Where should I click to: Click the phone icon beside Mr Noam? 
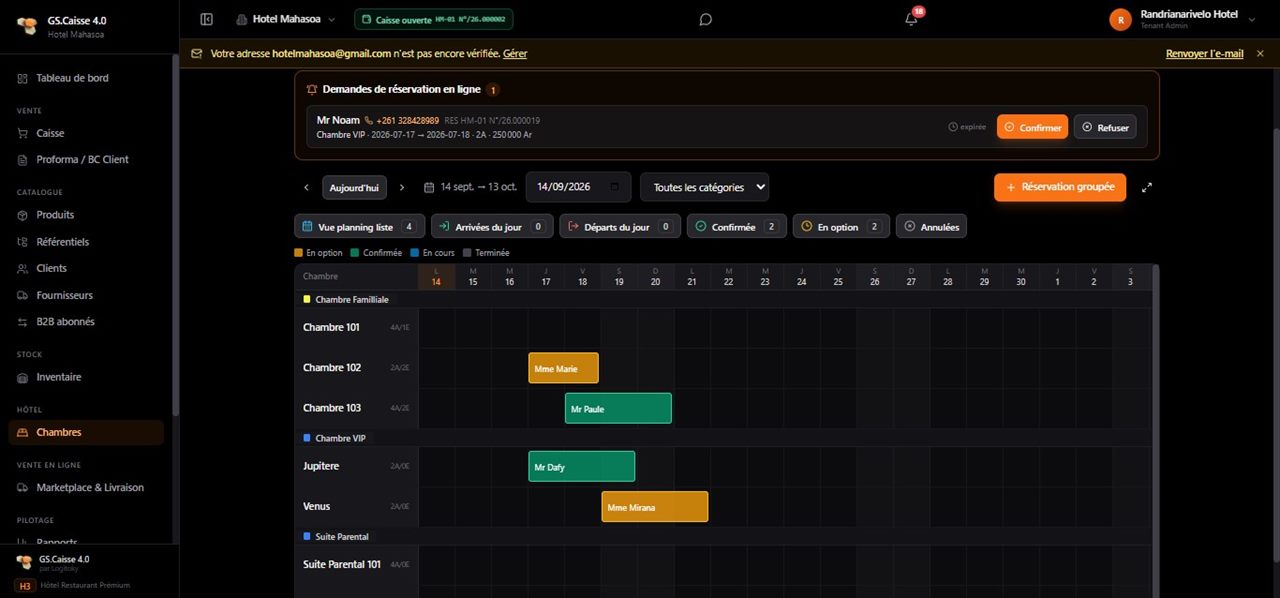[369, 120]
